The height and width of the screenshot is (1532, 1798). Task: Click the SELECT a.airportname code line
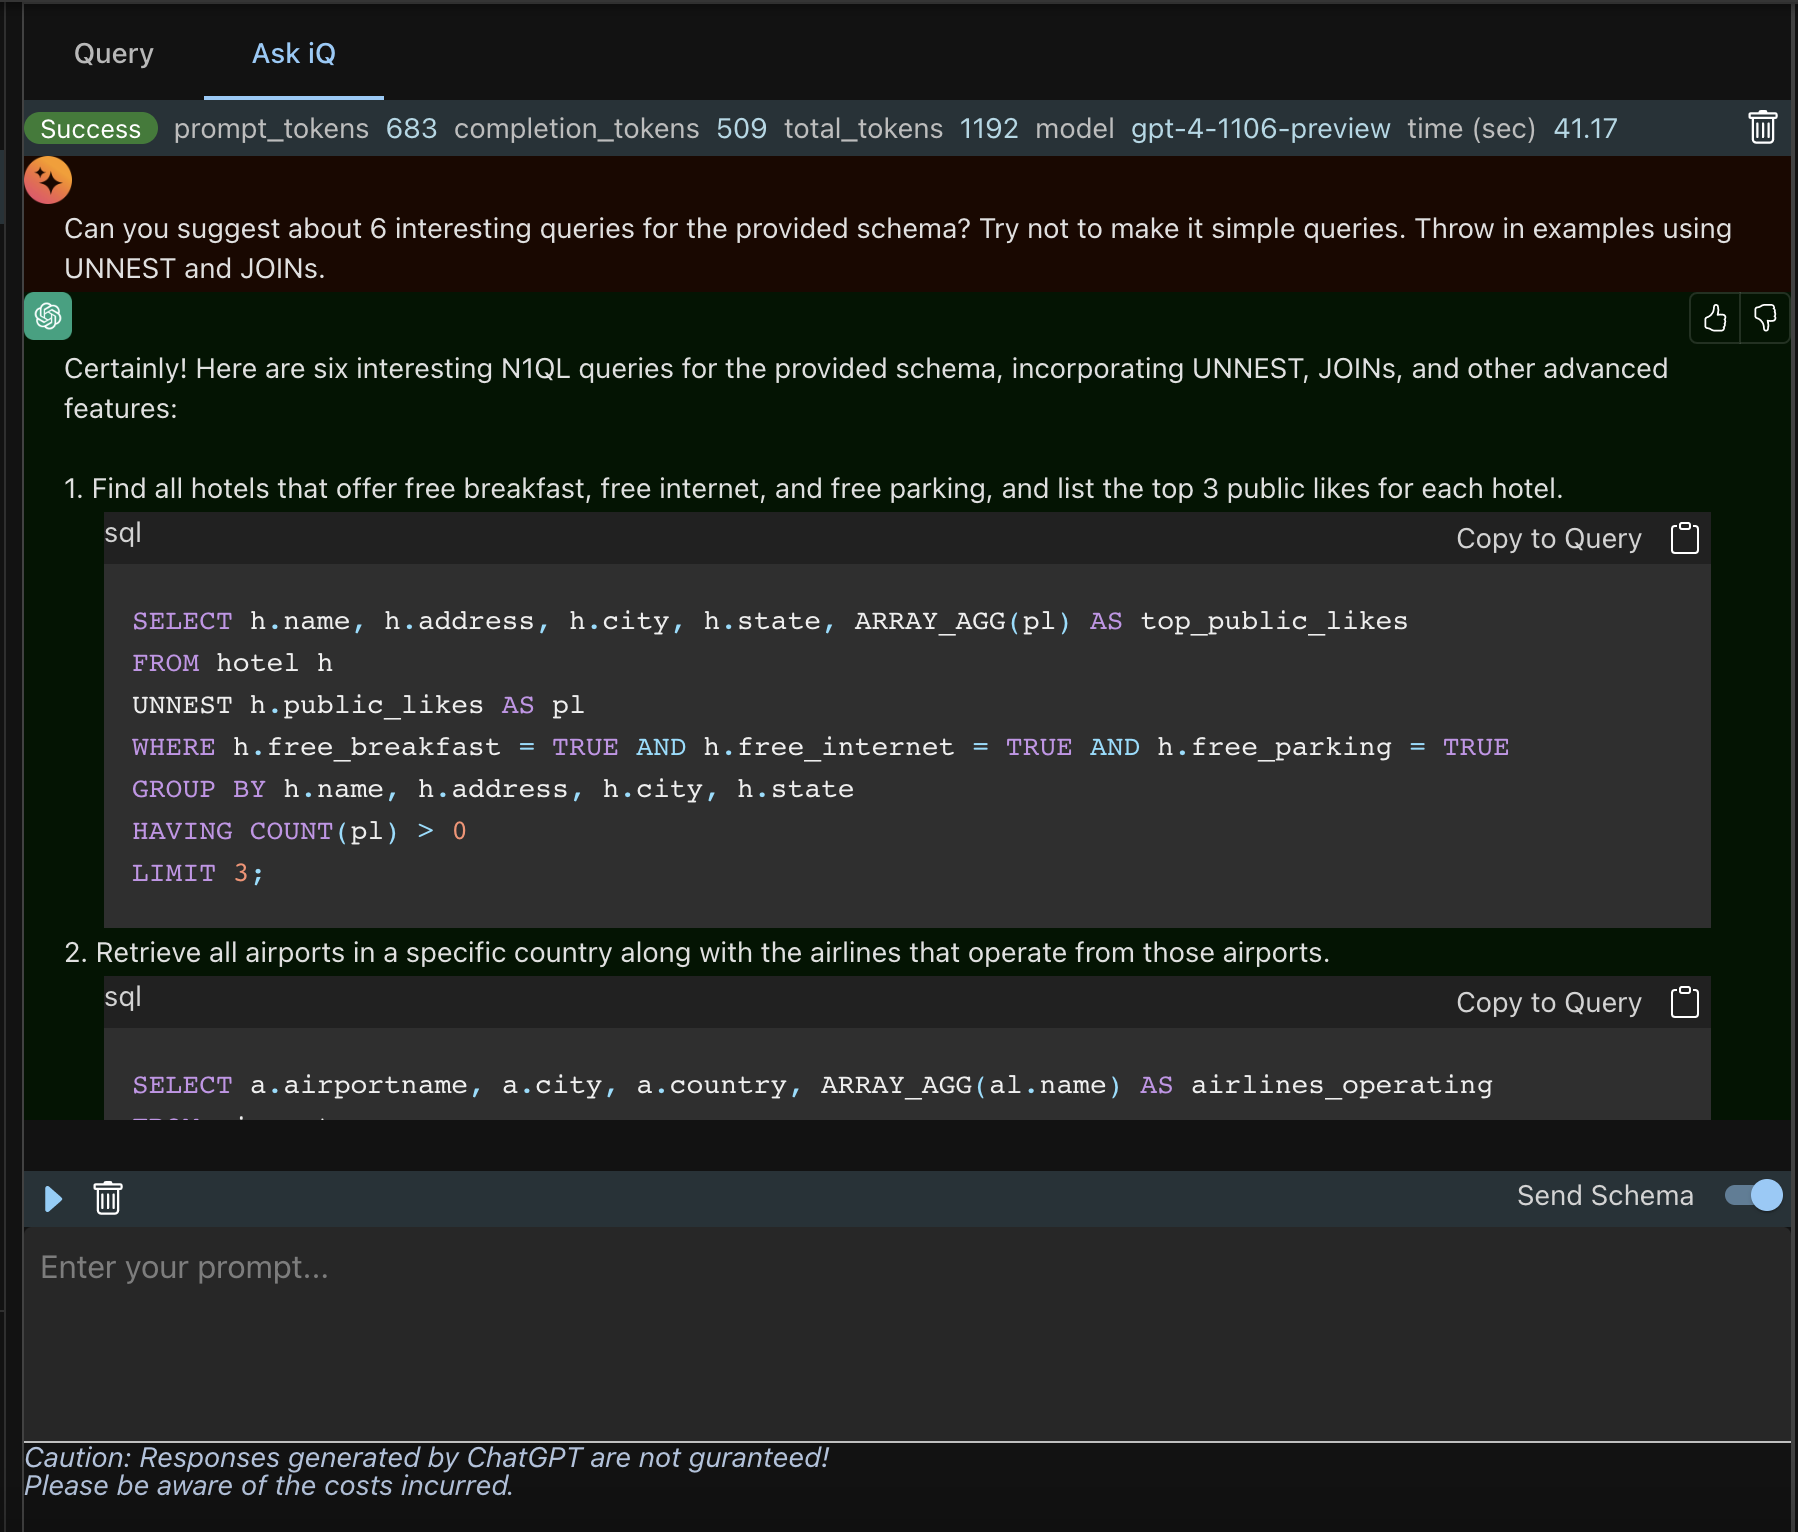pyautogui.click(x=812, y=1085)
